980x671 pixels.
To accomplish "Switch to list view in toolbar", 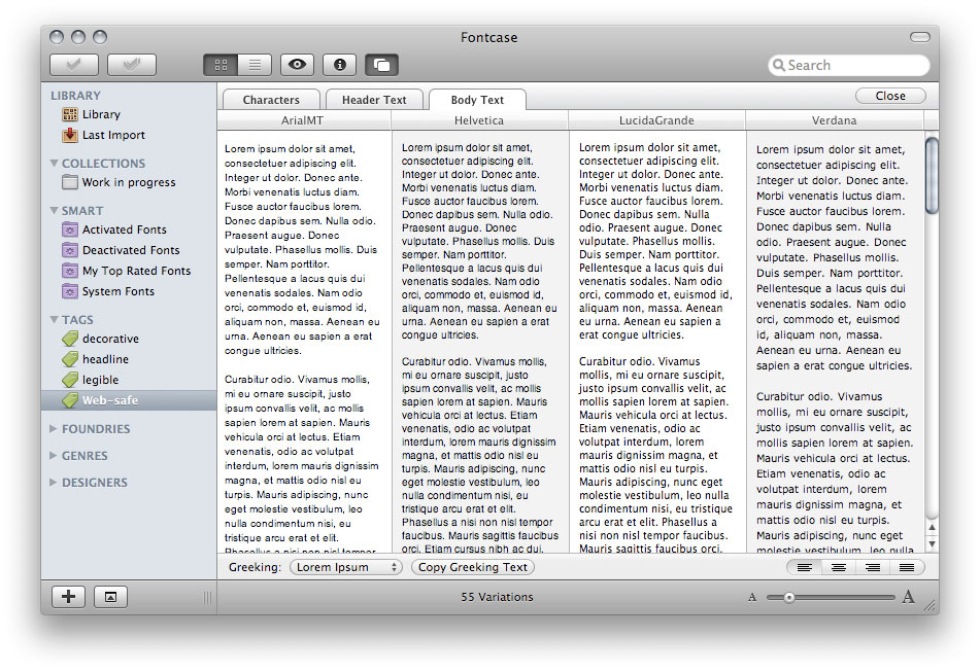I will pos(252,66).
